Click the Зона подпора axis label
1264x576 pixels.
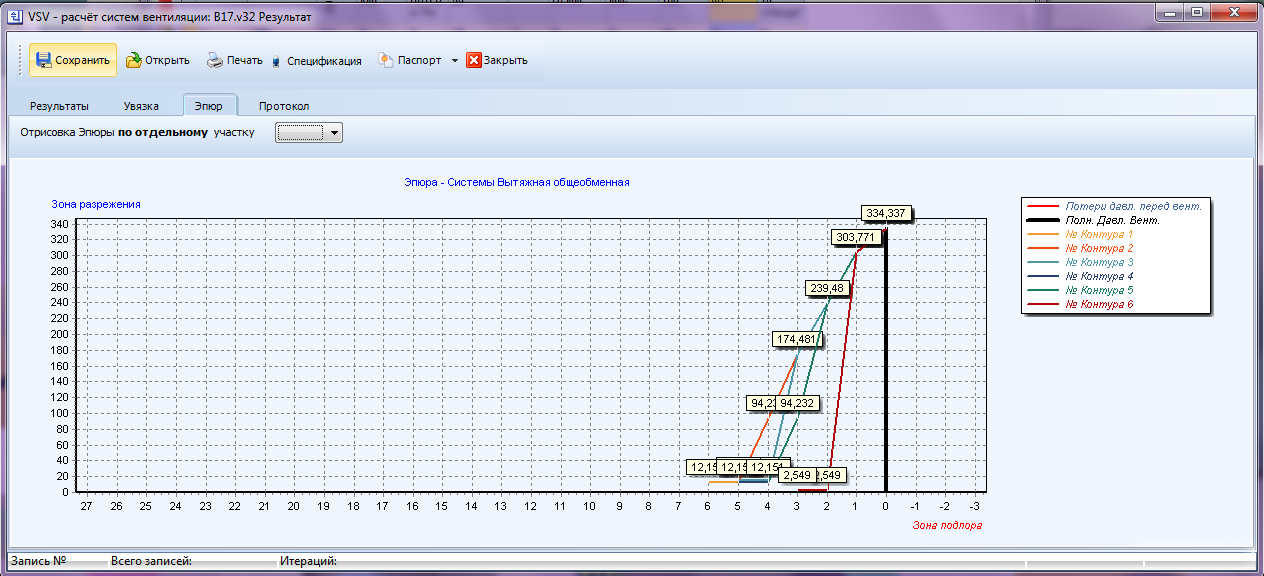point(947,525)
